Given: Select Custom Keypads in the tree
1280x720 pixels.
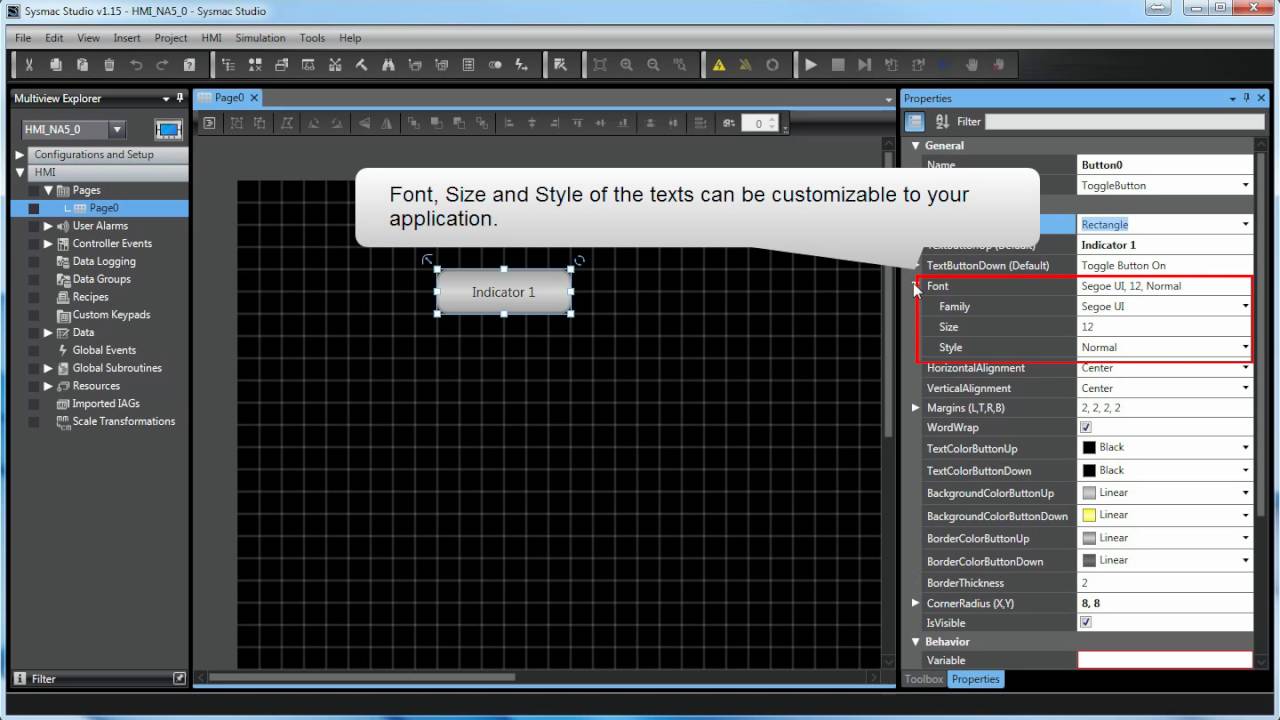Looking at the screenshot, I should click(111, 315).
